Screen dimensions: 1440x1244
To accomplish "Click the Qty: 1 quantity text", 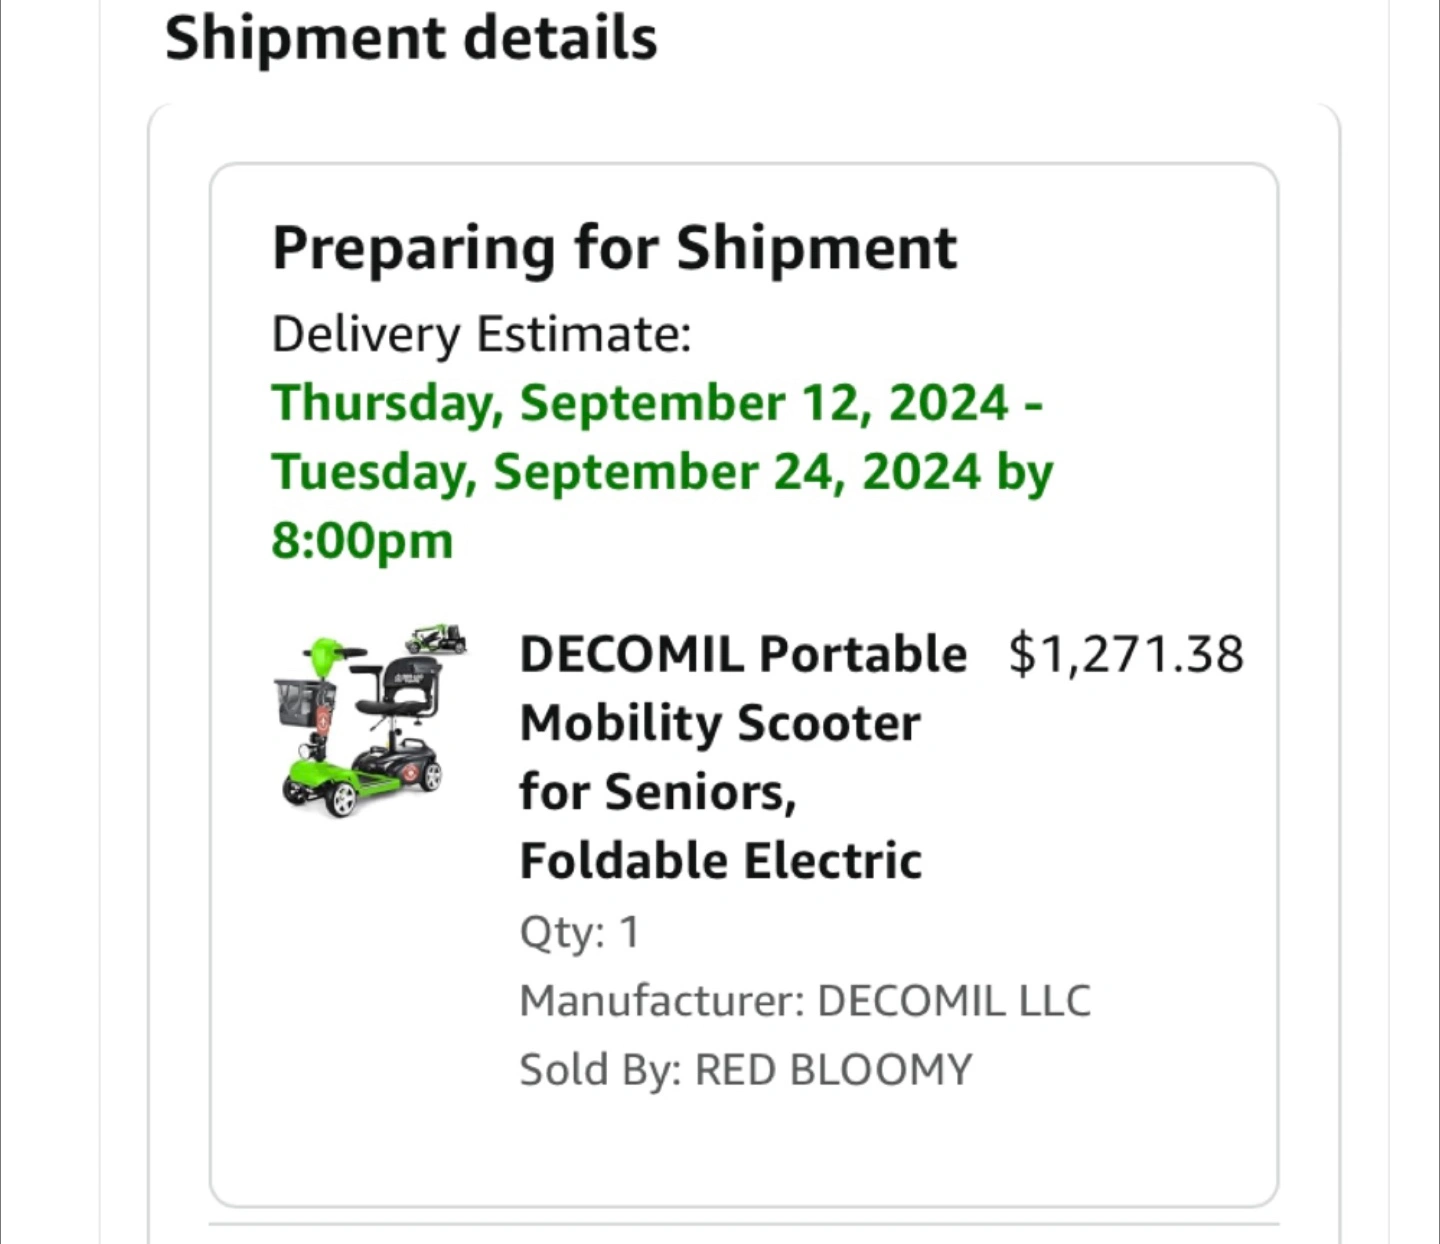I will click(579, 932).
